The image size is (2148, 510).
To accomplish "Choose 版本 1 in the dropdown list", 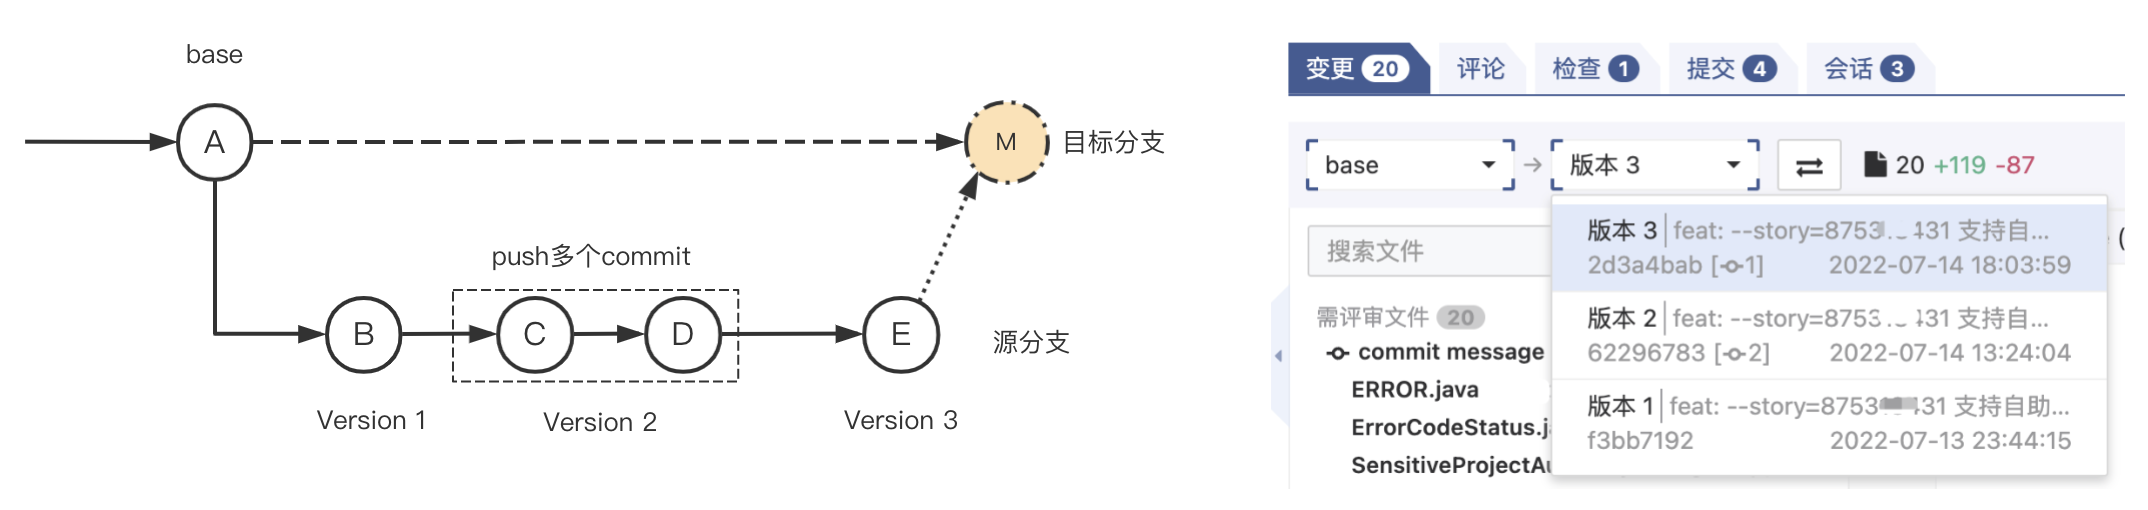I will tap(1828, 423).
